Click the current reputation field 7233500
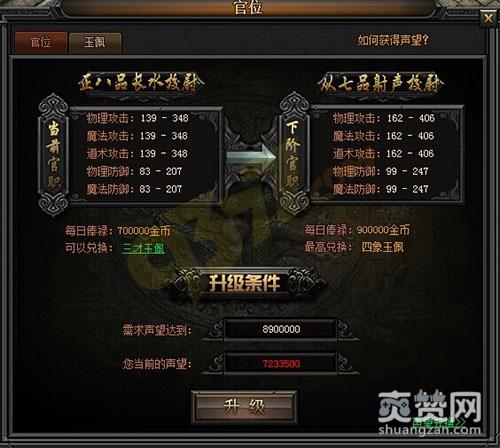The width and height of the screenshot is (500, 448). (x=281, y=363)
